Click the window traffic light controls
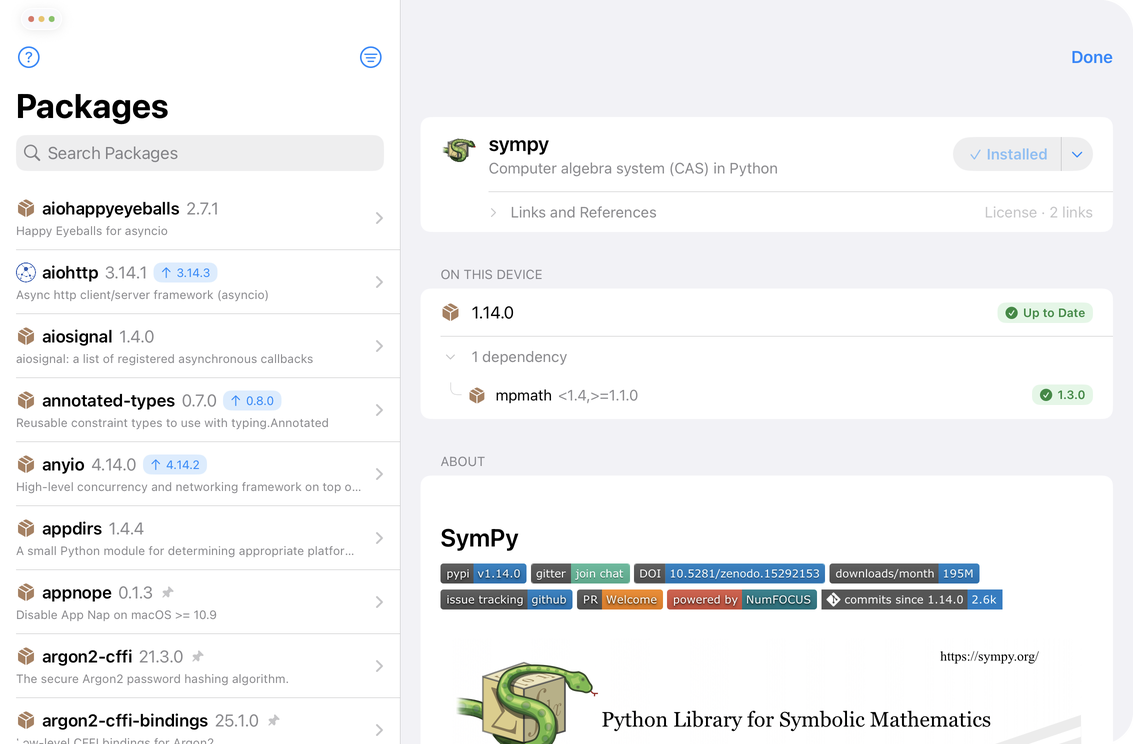Screen dimensions: 1133x744 [41, 19]
